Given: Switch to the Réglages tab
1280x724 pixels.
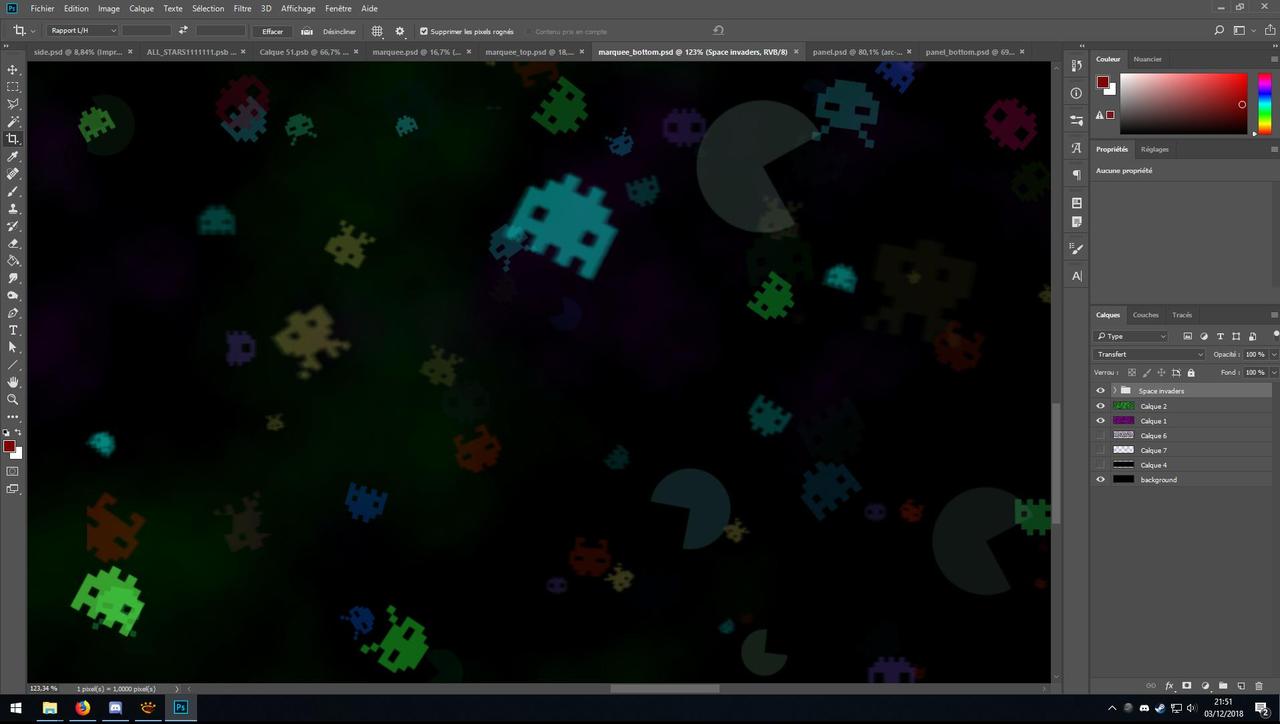Looking at the screenshot, I should pyautogui.click(x=1155, y=149).
